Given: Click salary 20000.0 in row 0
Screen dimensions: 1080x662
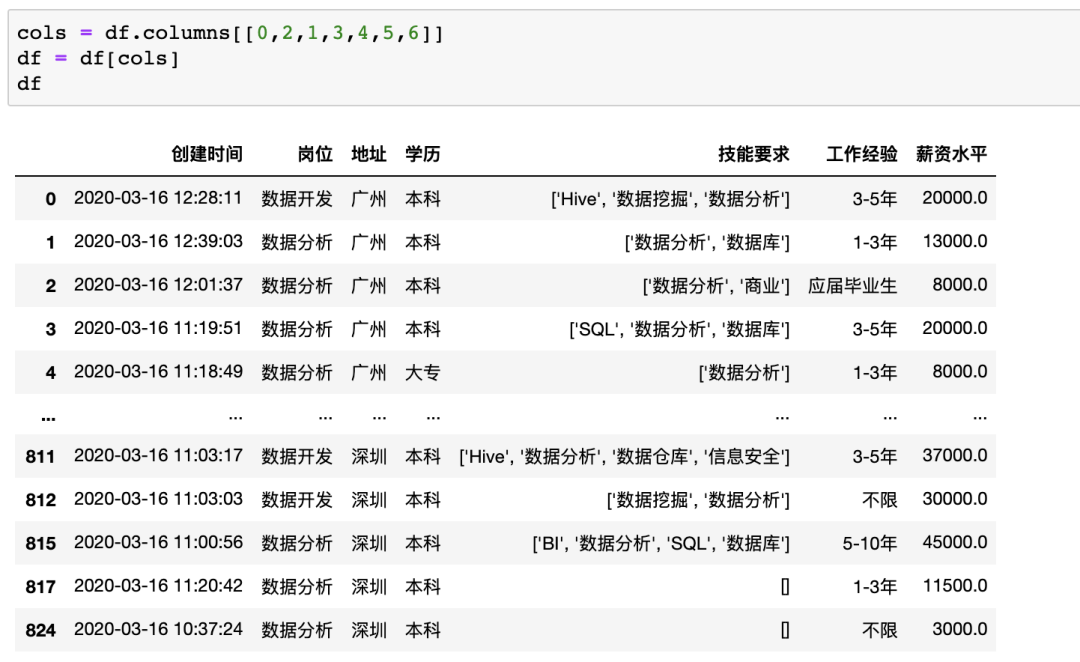Looking at the screenshot, I should click(955, 198).
